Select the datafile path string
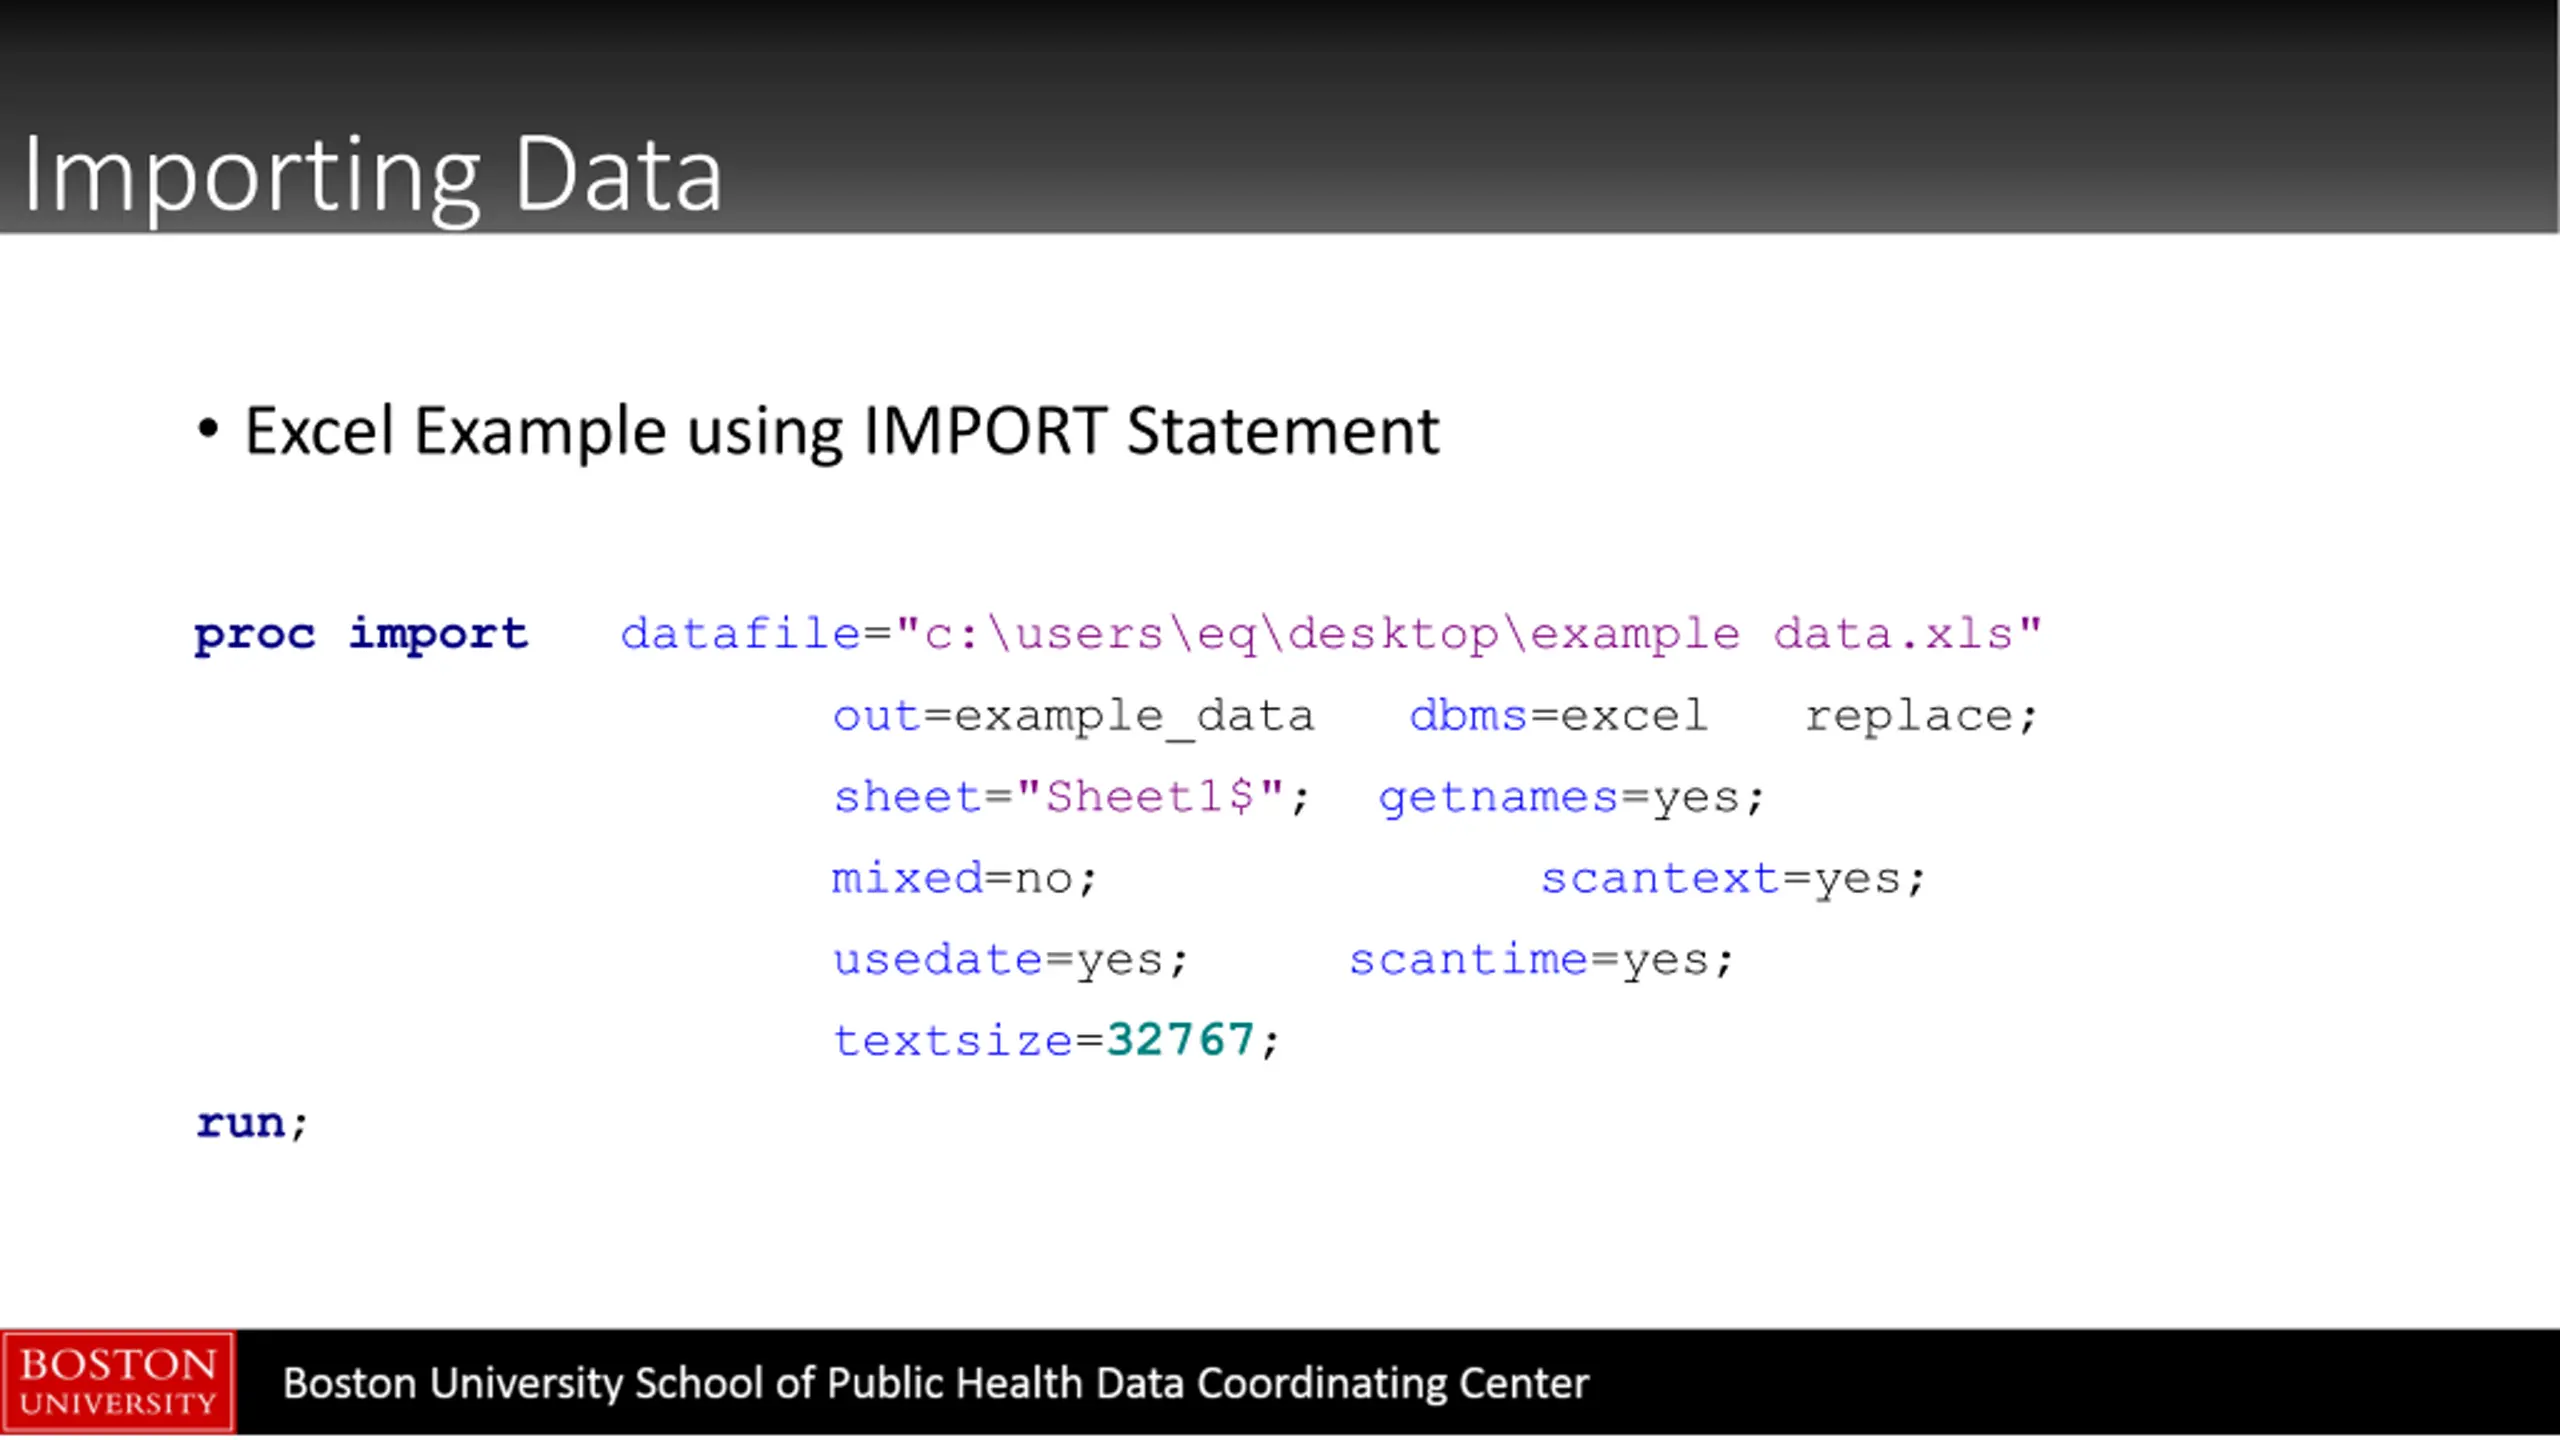This screenshot has height=1440, width=2560. pos(1468,634)
